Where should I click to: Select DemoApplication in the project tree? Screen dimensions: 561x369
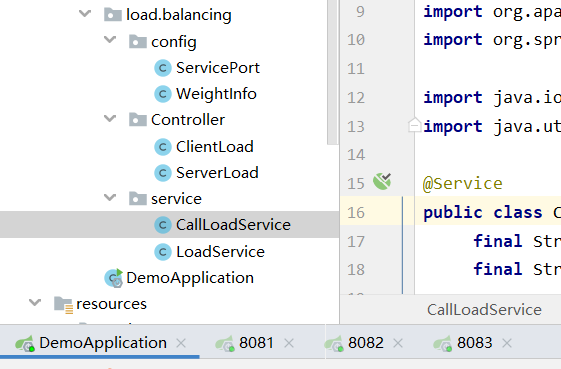[190, 278]
